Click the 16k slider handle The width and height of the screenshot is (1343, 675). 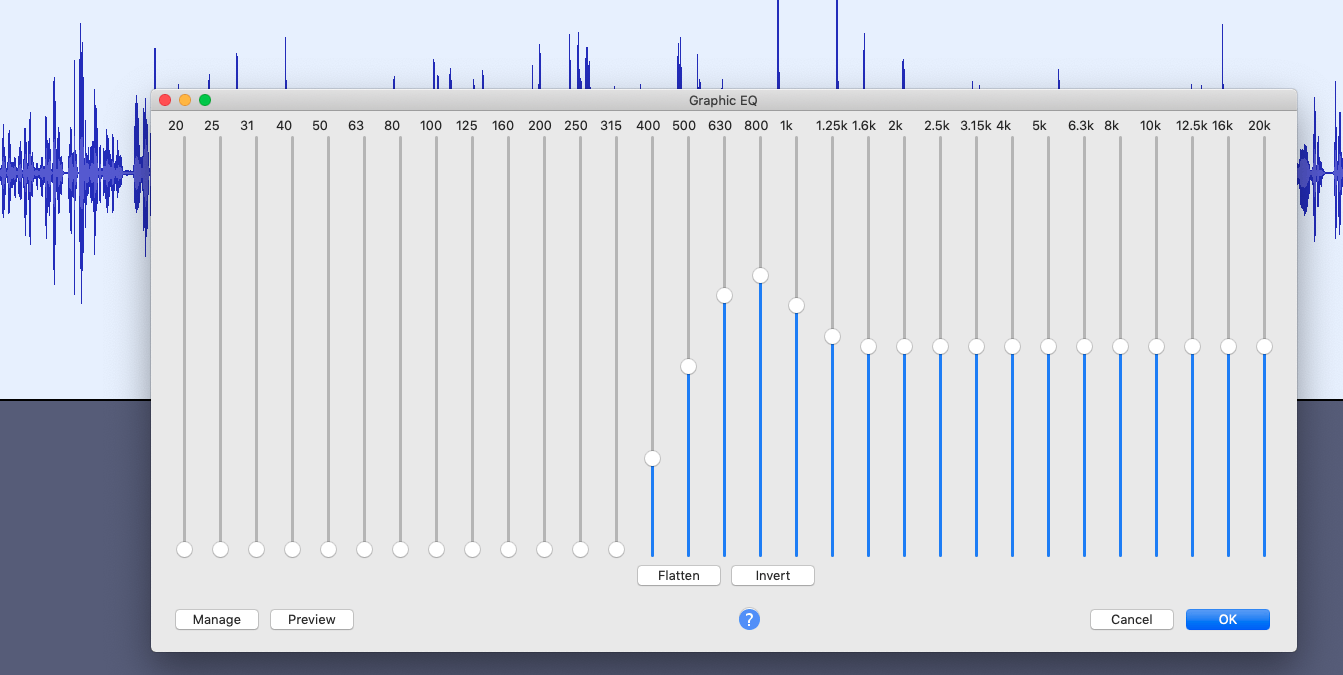click(x=1228, y=346)
